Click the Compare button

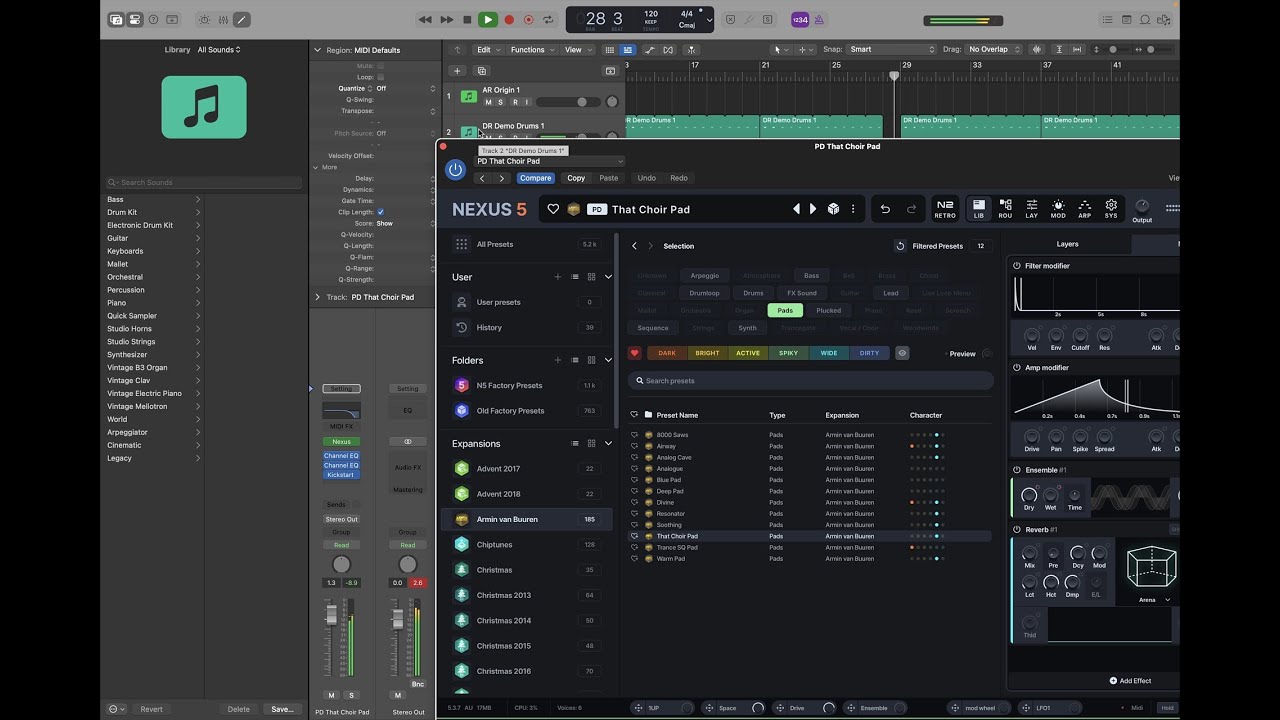[x=535, y=178]
